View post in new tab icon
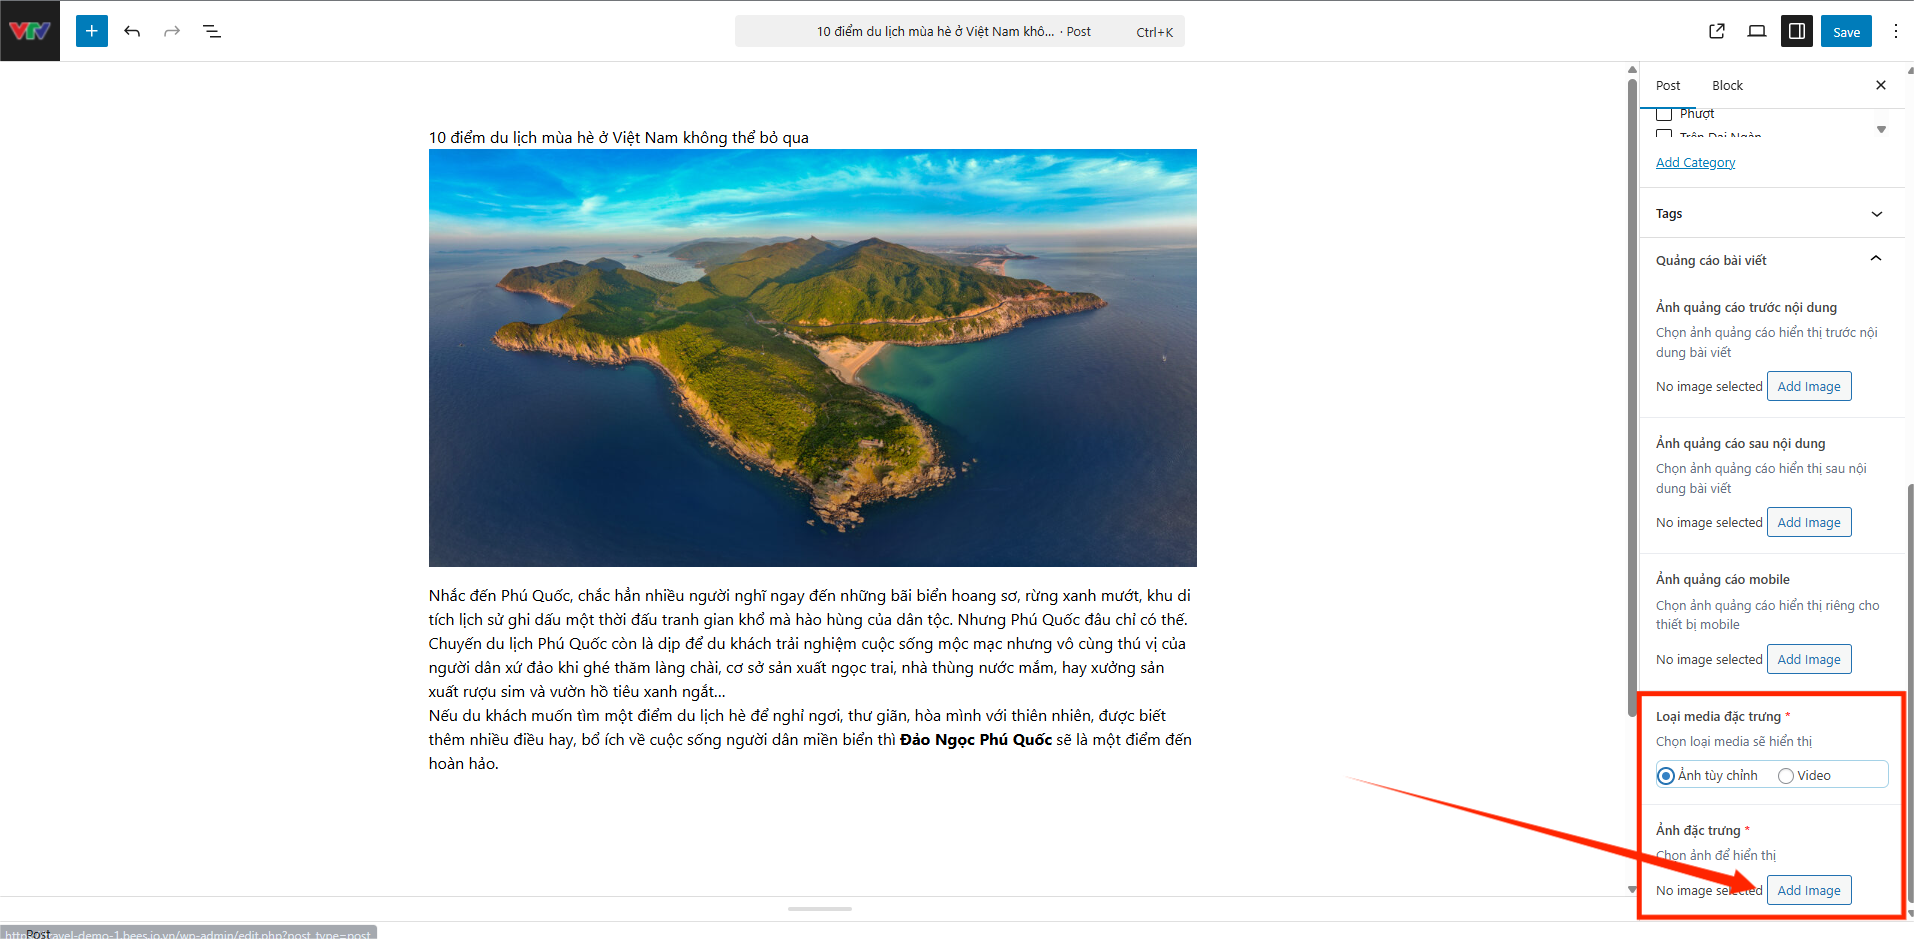 [1717, 31]
